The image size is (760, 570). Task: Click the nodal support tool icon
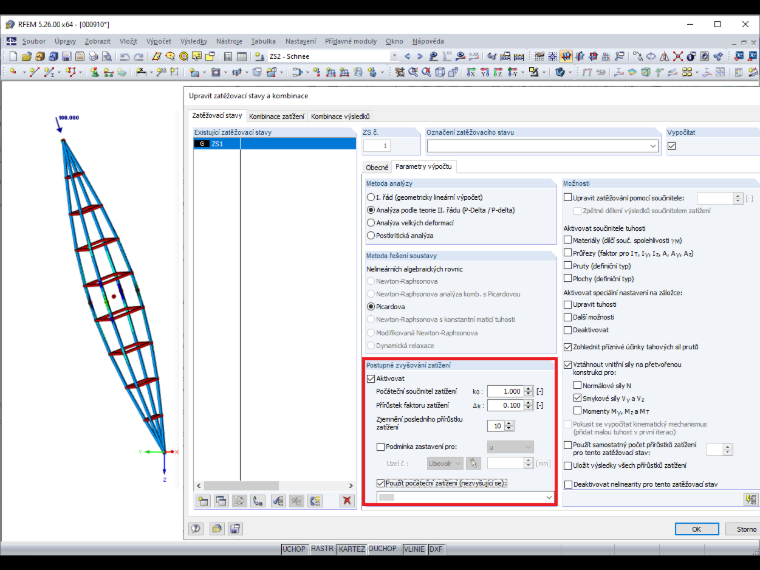tap(95, 73)
